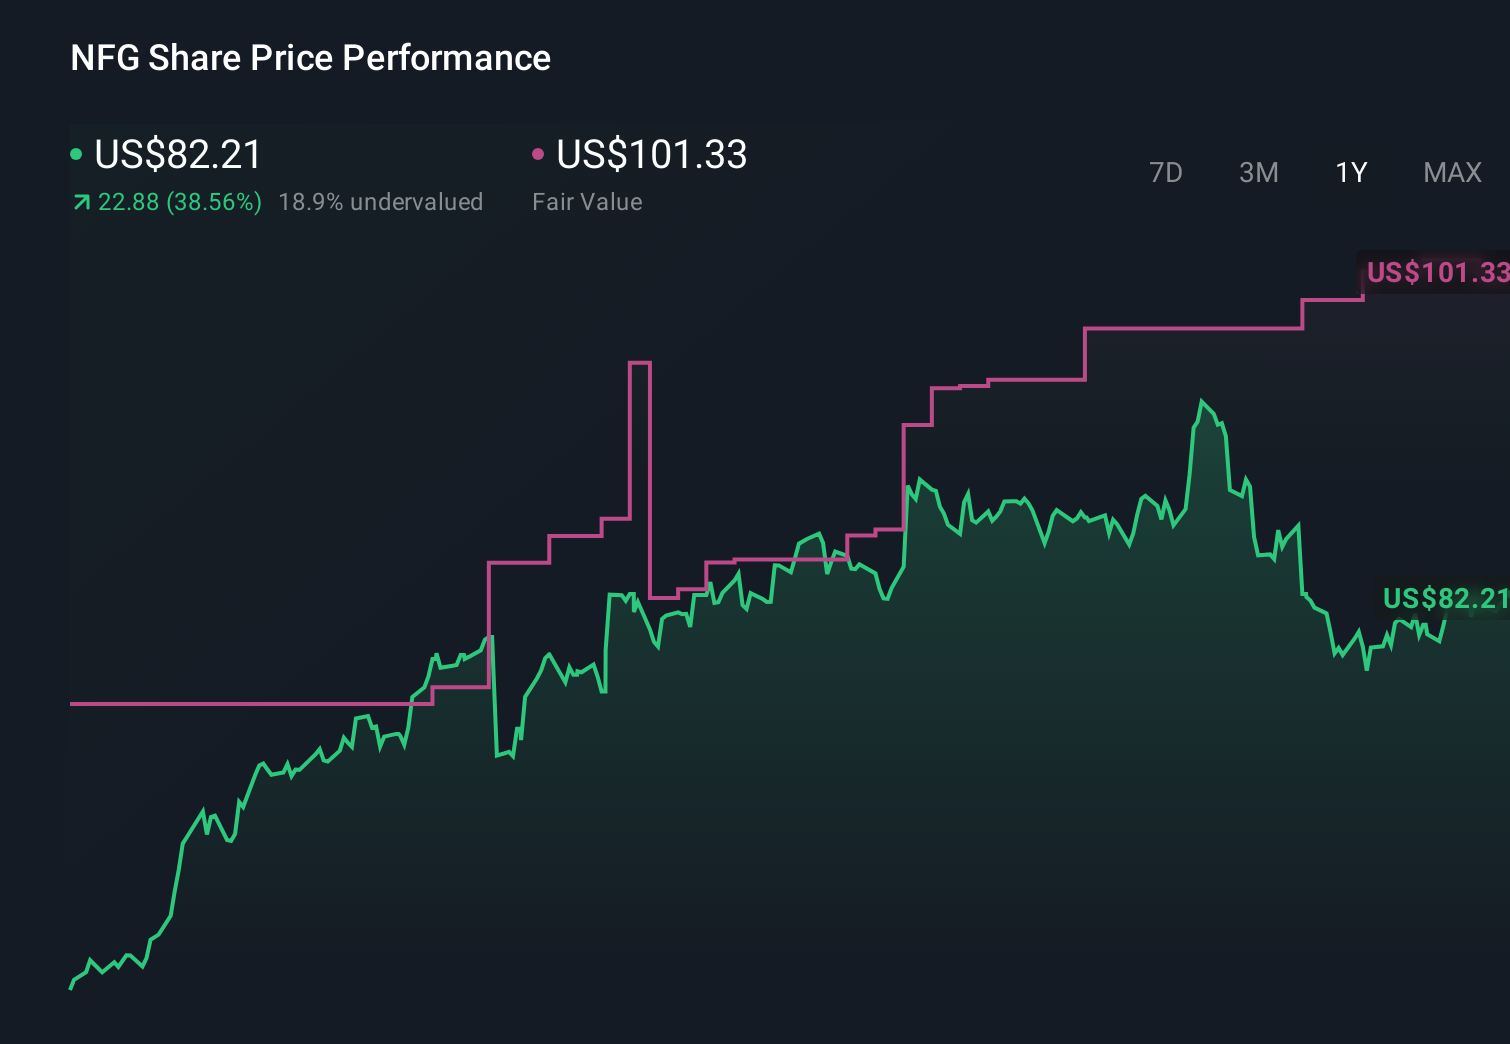Click the NFG Share Price Performance title
Viewport: 1510px width, 1044px height.
[x=310, y=58]
